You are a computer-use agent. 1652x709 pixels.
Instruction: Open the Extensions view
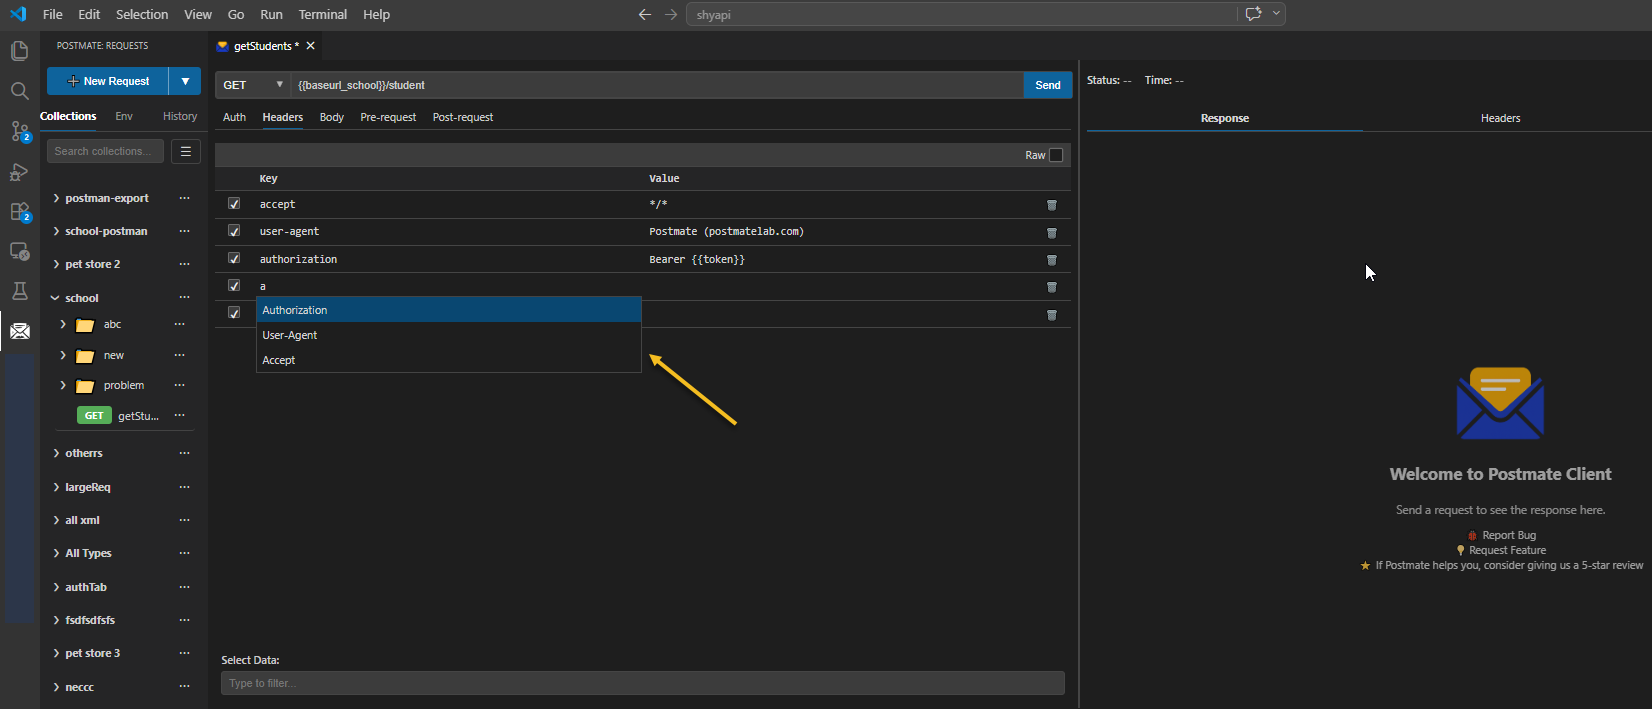pos(19,211)
